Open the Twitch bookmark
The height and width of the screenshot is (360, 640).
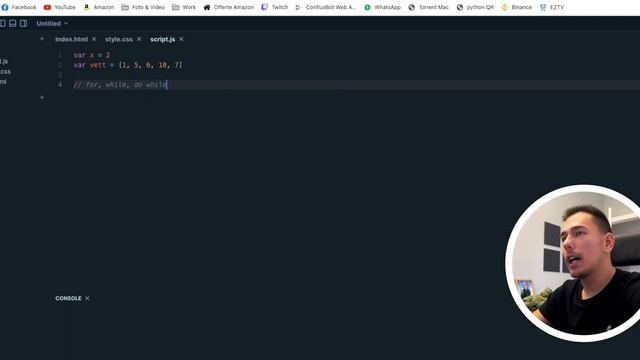(275, 7)
